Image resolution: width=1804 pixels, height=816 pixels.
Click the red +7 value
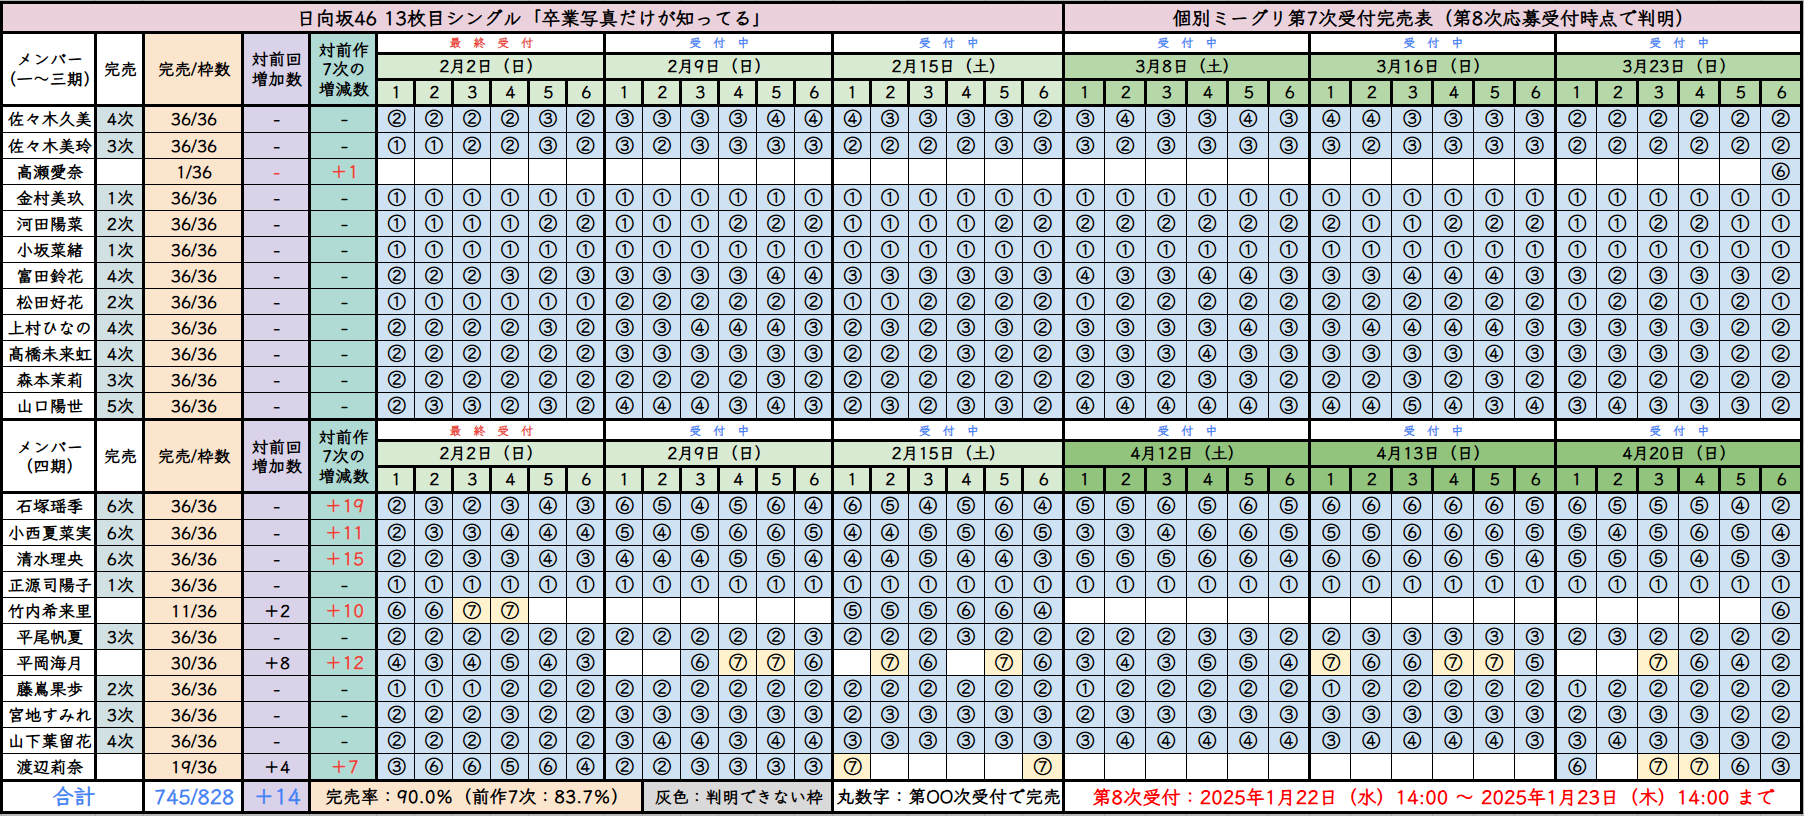pyautogui.click(x=344, y=767)
